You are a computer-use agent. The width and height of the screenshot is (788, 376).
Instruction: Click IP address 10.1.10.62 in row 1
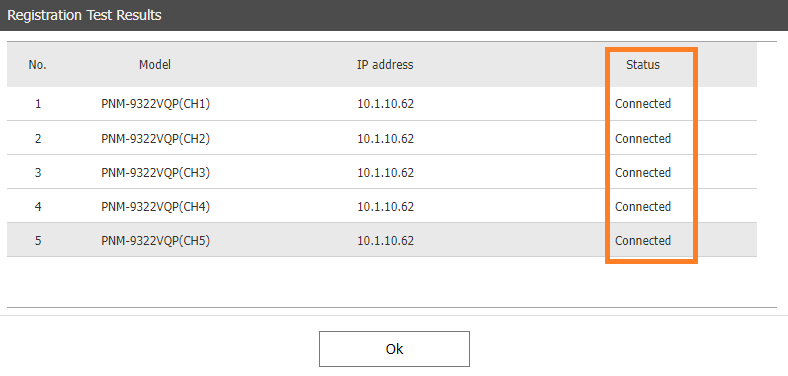385,104
